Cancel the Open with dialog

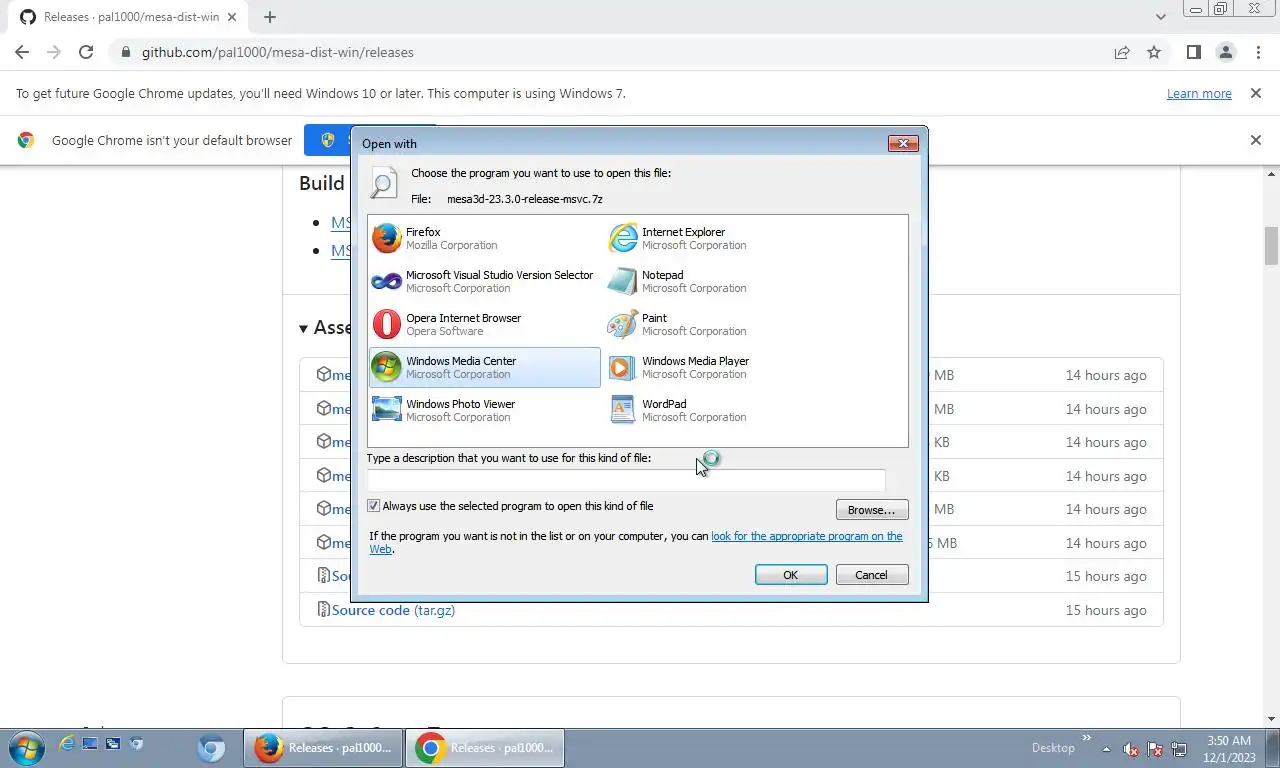pos(871,575)
